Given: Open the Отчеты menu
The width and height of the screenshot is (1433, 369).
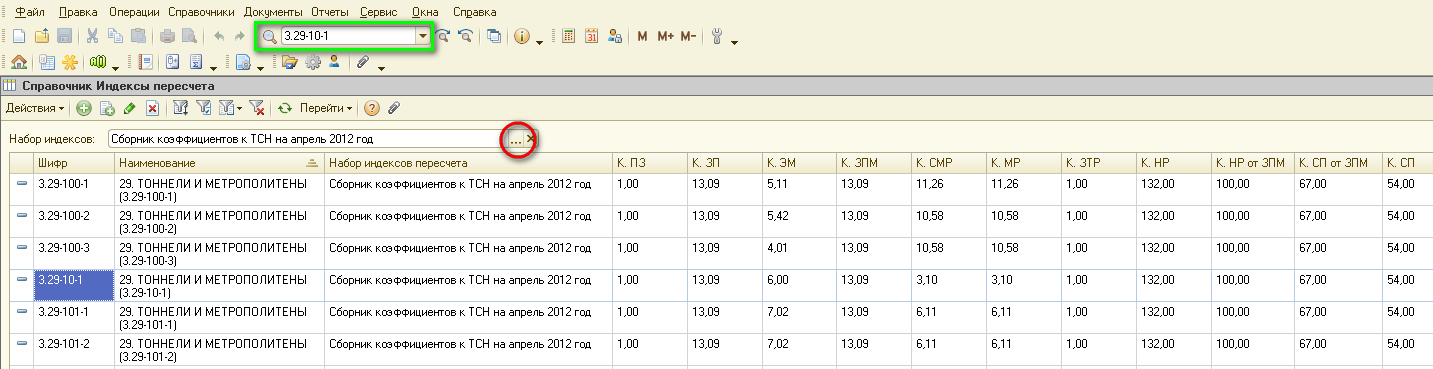Looking at the screenshot, I should tap(330, 12).
